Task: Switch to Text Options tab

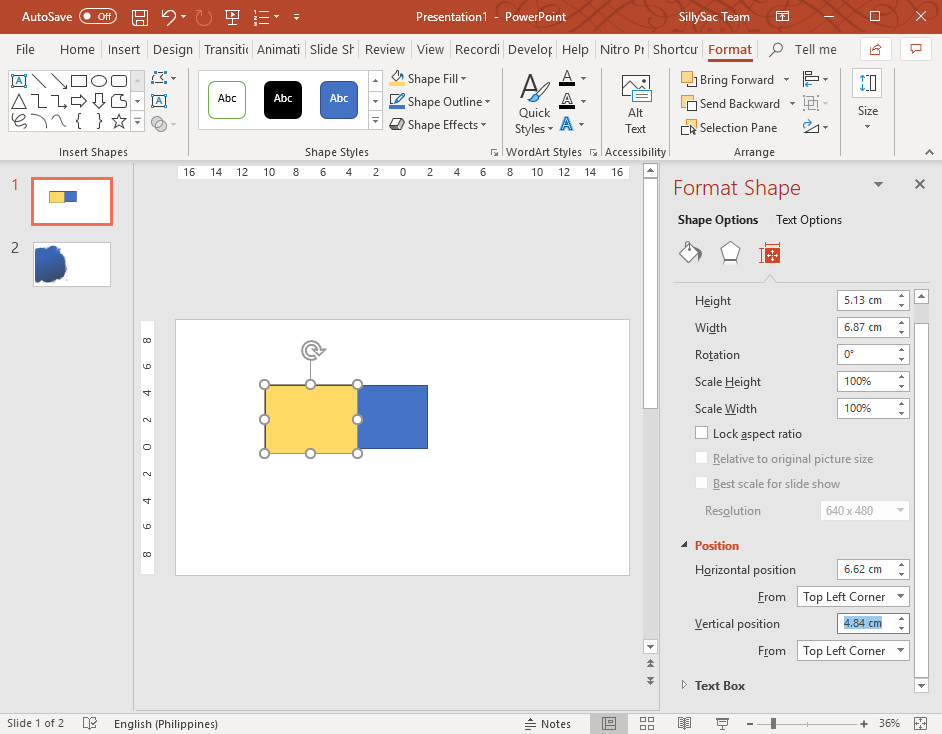Action: [808, 220]
